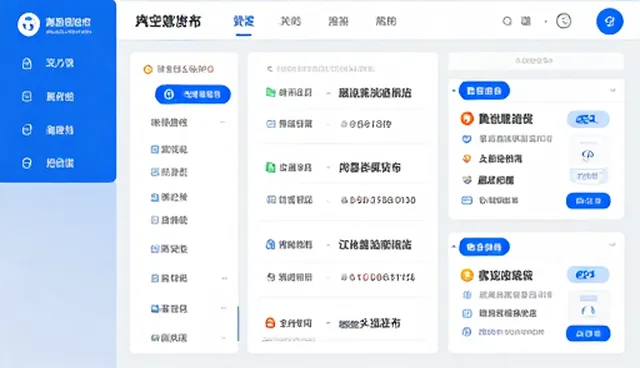The image size is (640, 368).
Task: Click the white round logo in the blue sidebar
Action: coord(29,24)
